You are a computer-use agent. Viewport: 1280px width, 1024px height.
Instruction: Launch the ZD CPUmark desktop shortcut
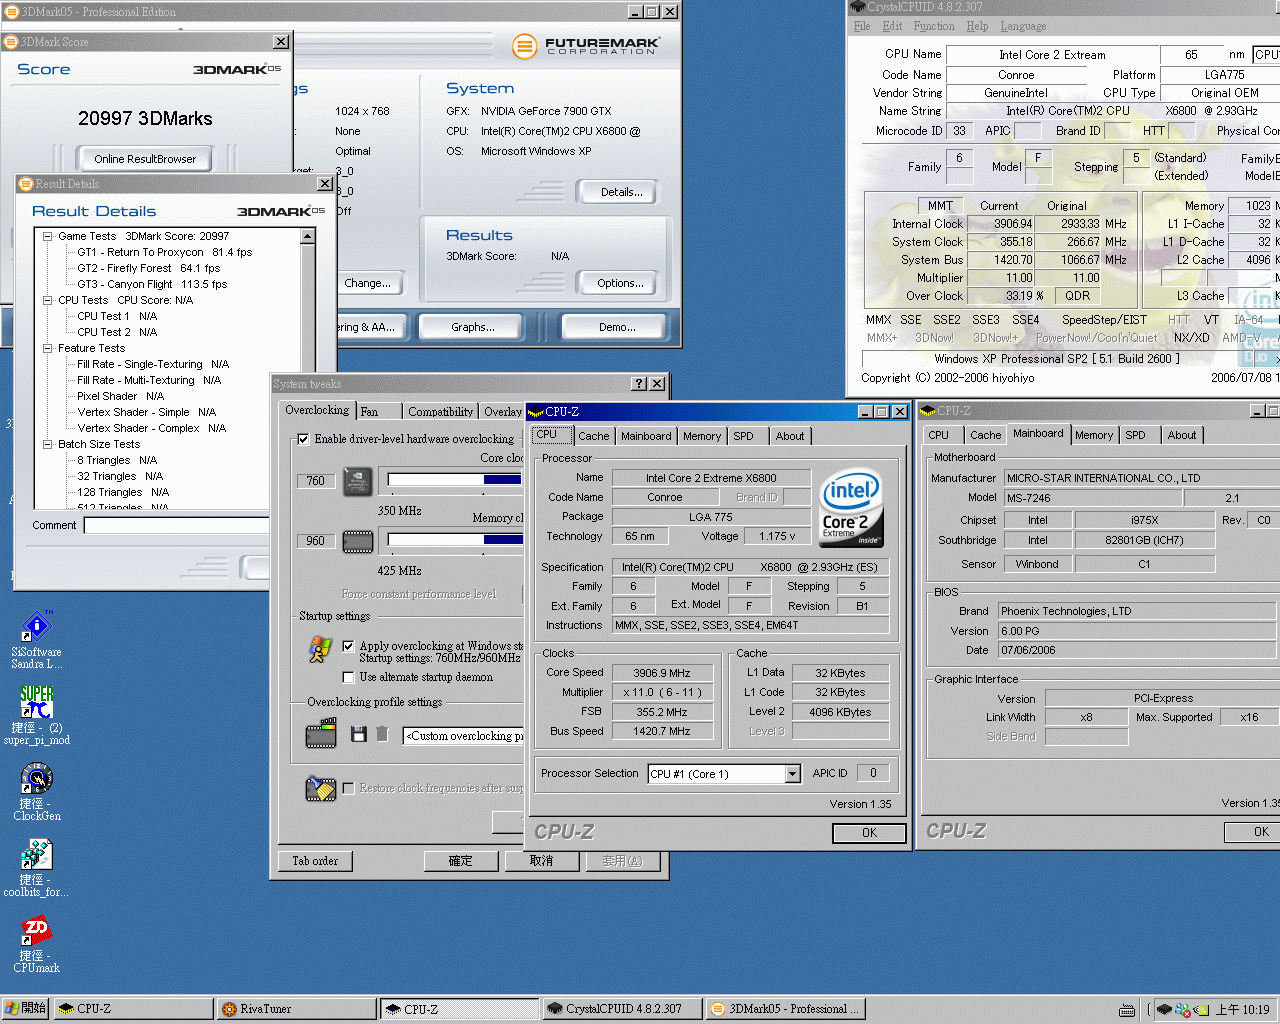click(37, 944)
